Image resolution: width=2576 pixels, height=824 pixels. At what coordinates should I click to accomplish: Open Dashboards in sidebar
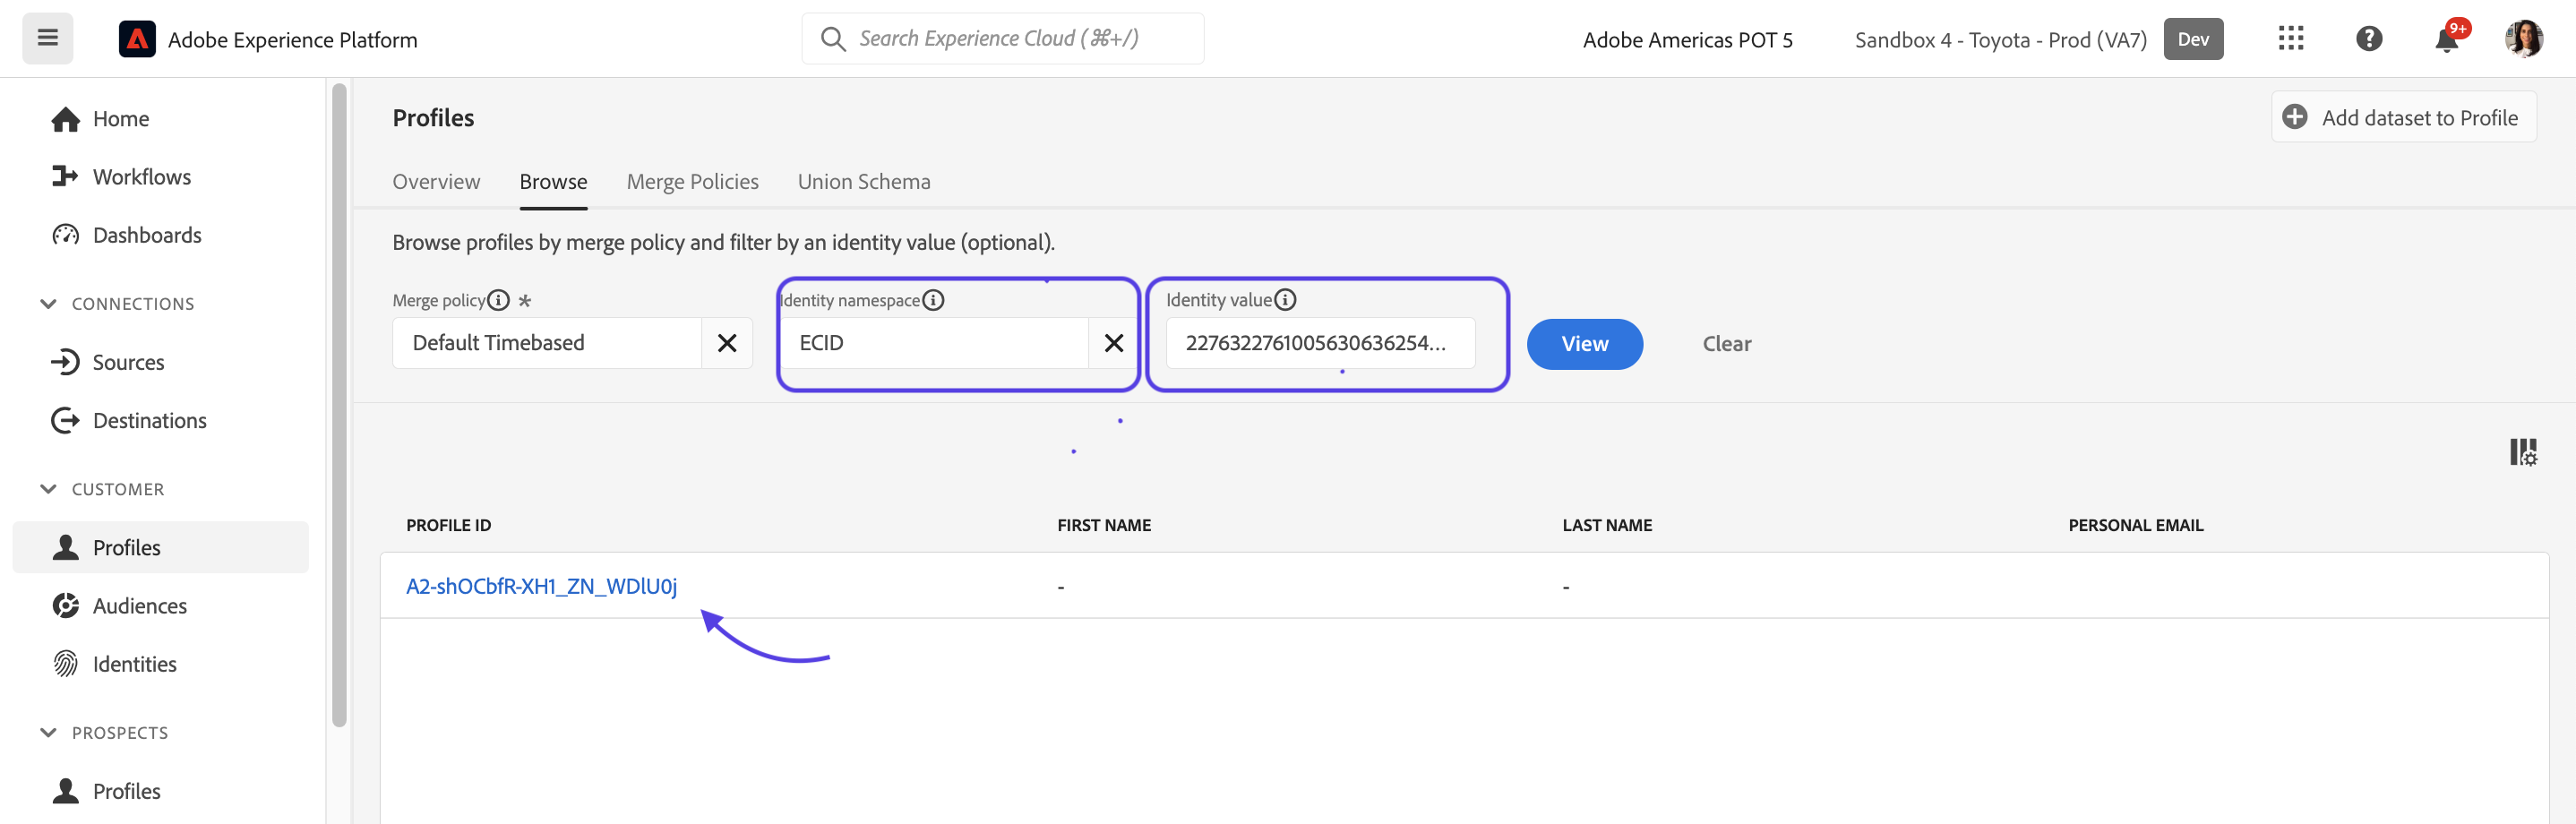(126, 235)
